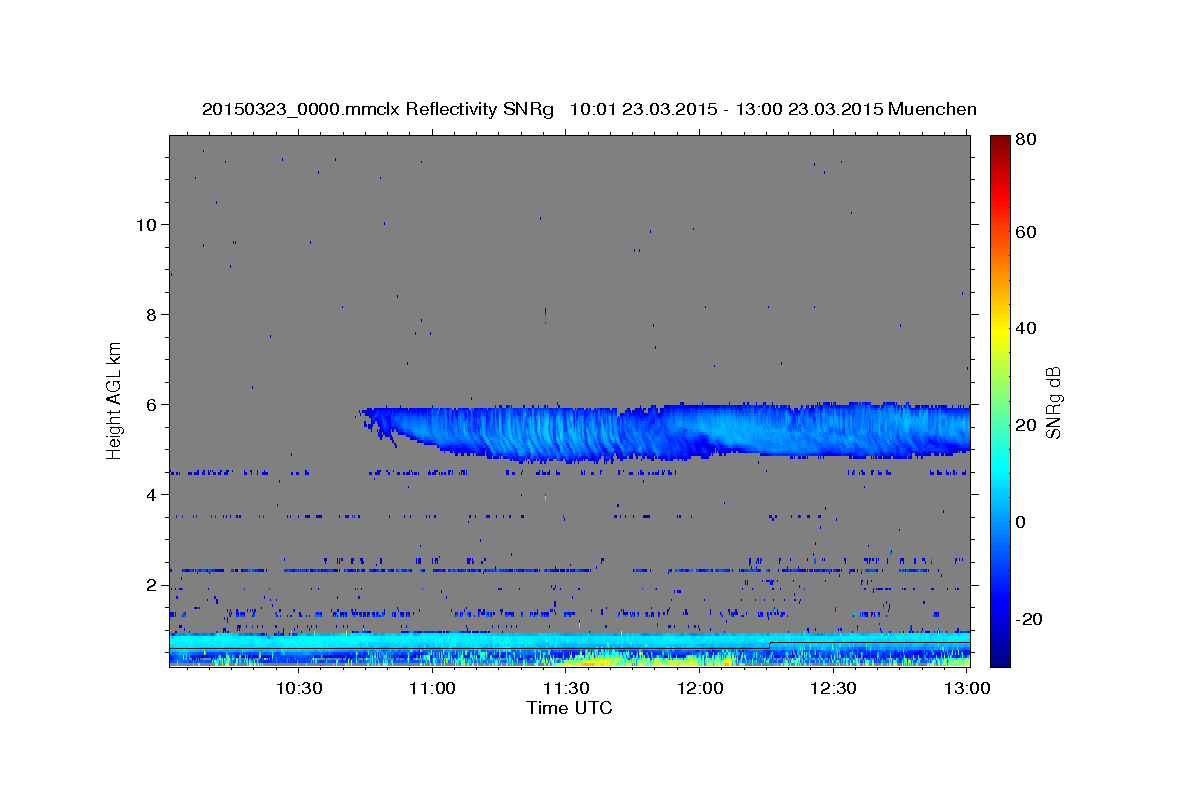Click the colorbar value label 80
Screen dimensions: 1200x800
tap(1028, 140)
